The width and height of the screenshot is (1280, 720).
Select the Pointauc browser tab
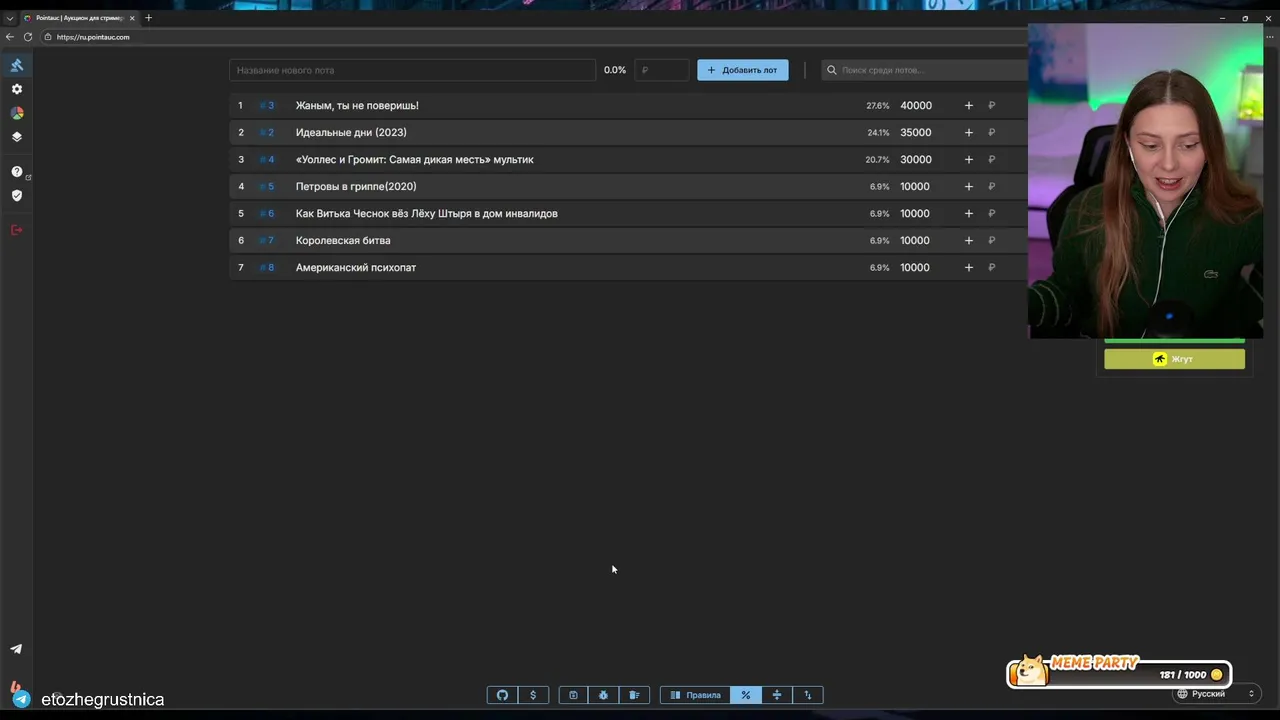[79, 18]
